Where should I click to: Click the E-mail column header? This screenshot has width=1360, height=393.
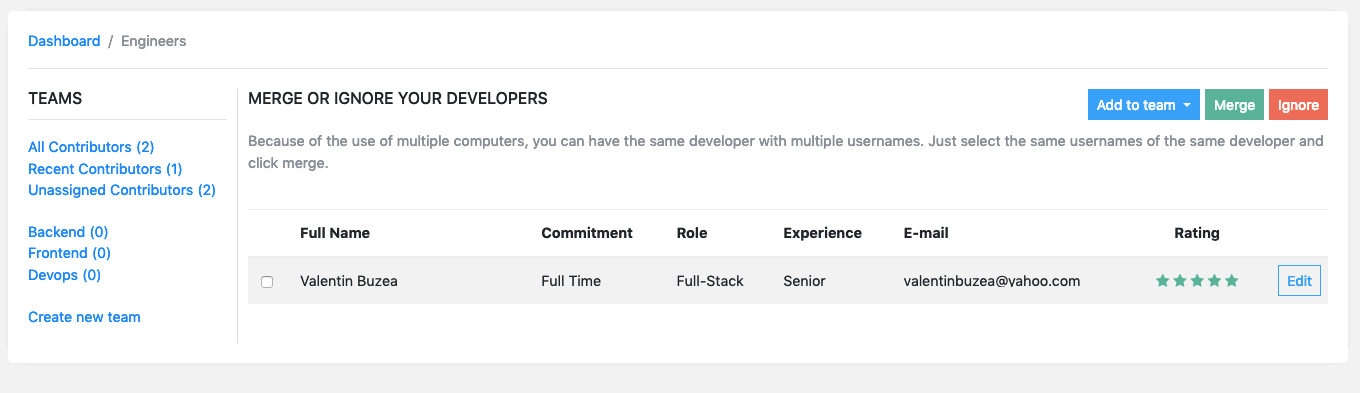pos(926,233)
